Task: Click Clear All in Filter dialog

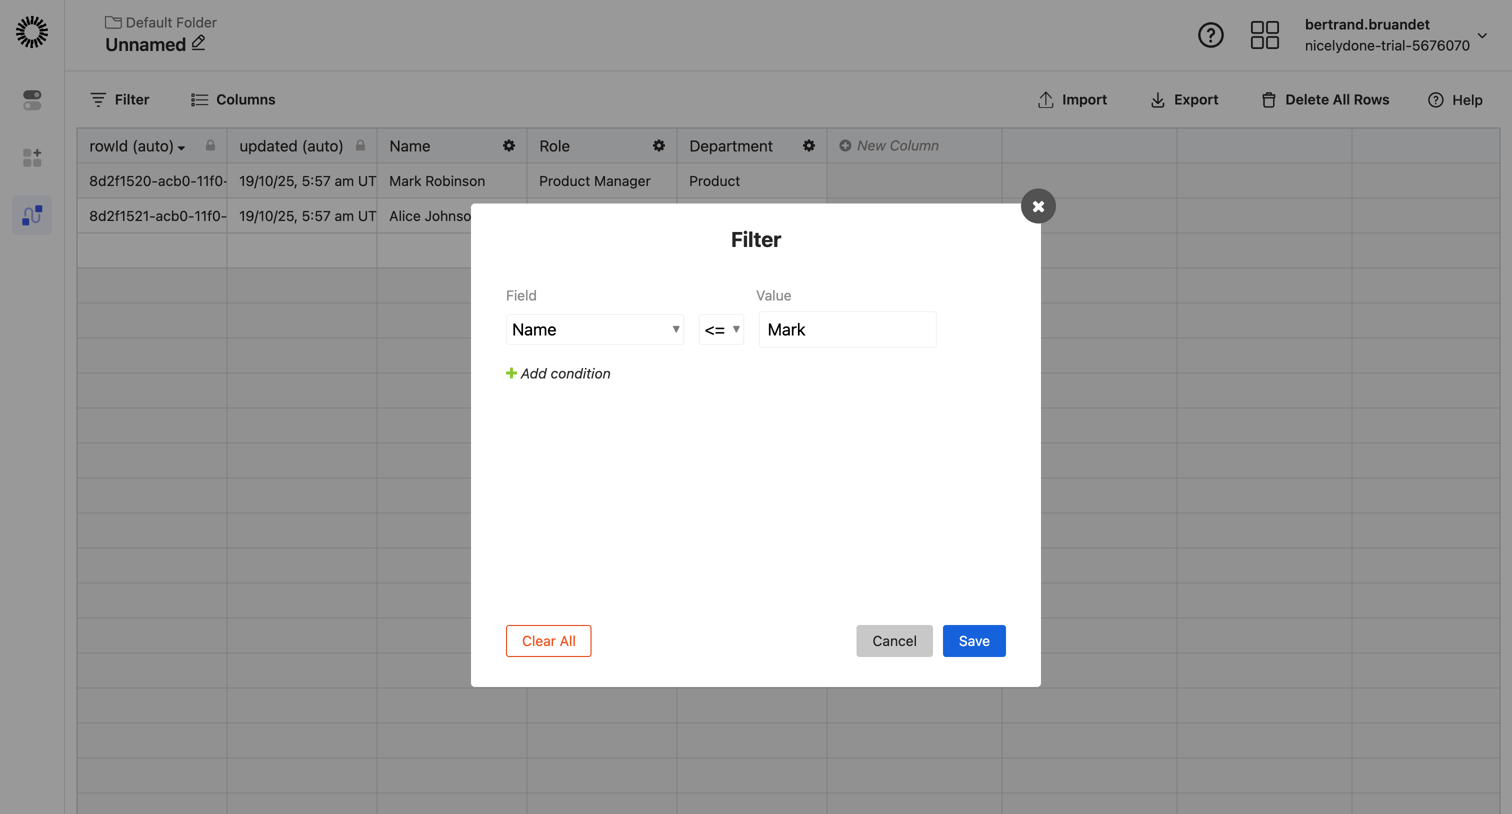Action: click(x=549, y=641)
